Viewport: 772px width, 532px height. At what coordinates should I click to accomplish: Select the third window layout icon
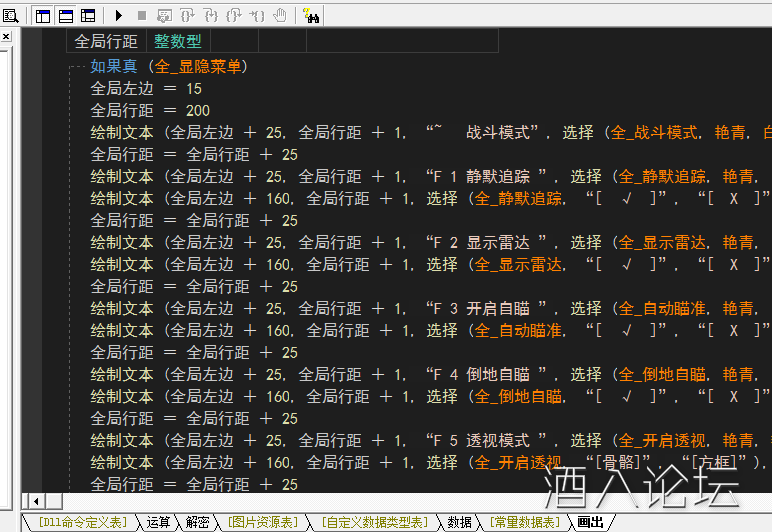click(88, 15)
